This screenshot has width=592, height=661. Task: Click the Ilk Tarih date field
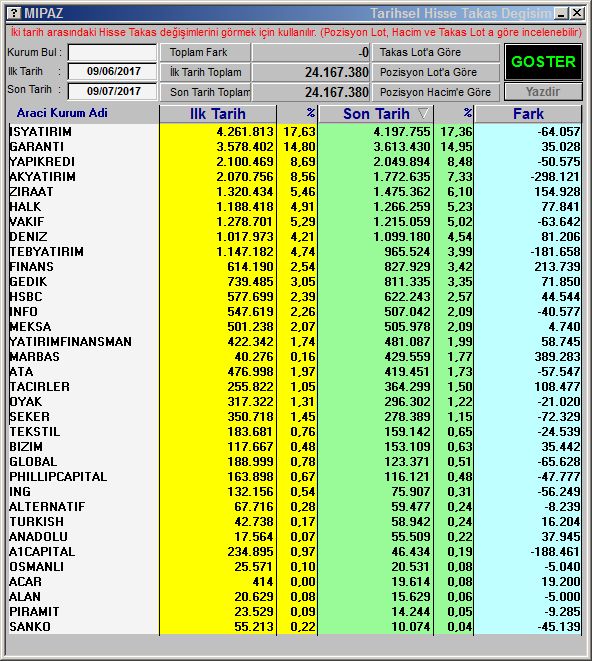(112, 71)
